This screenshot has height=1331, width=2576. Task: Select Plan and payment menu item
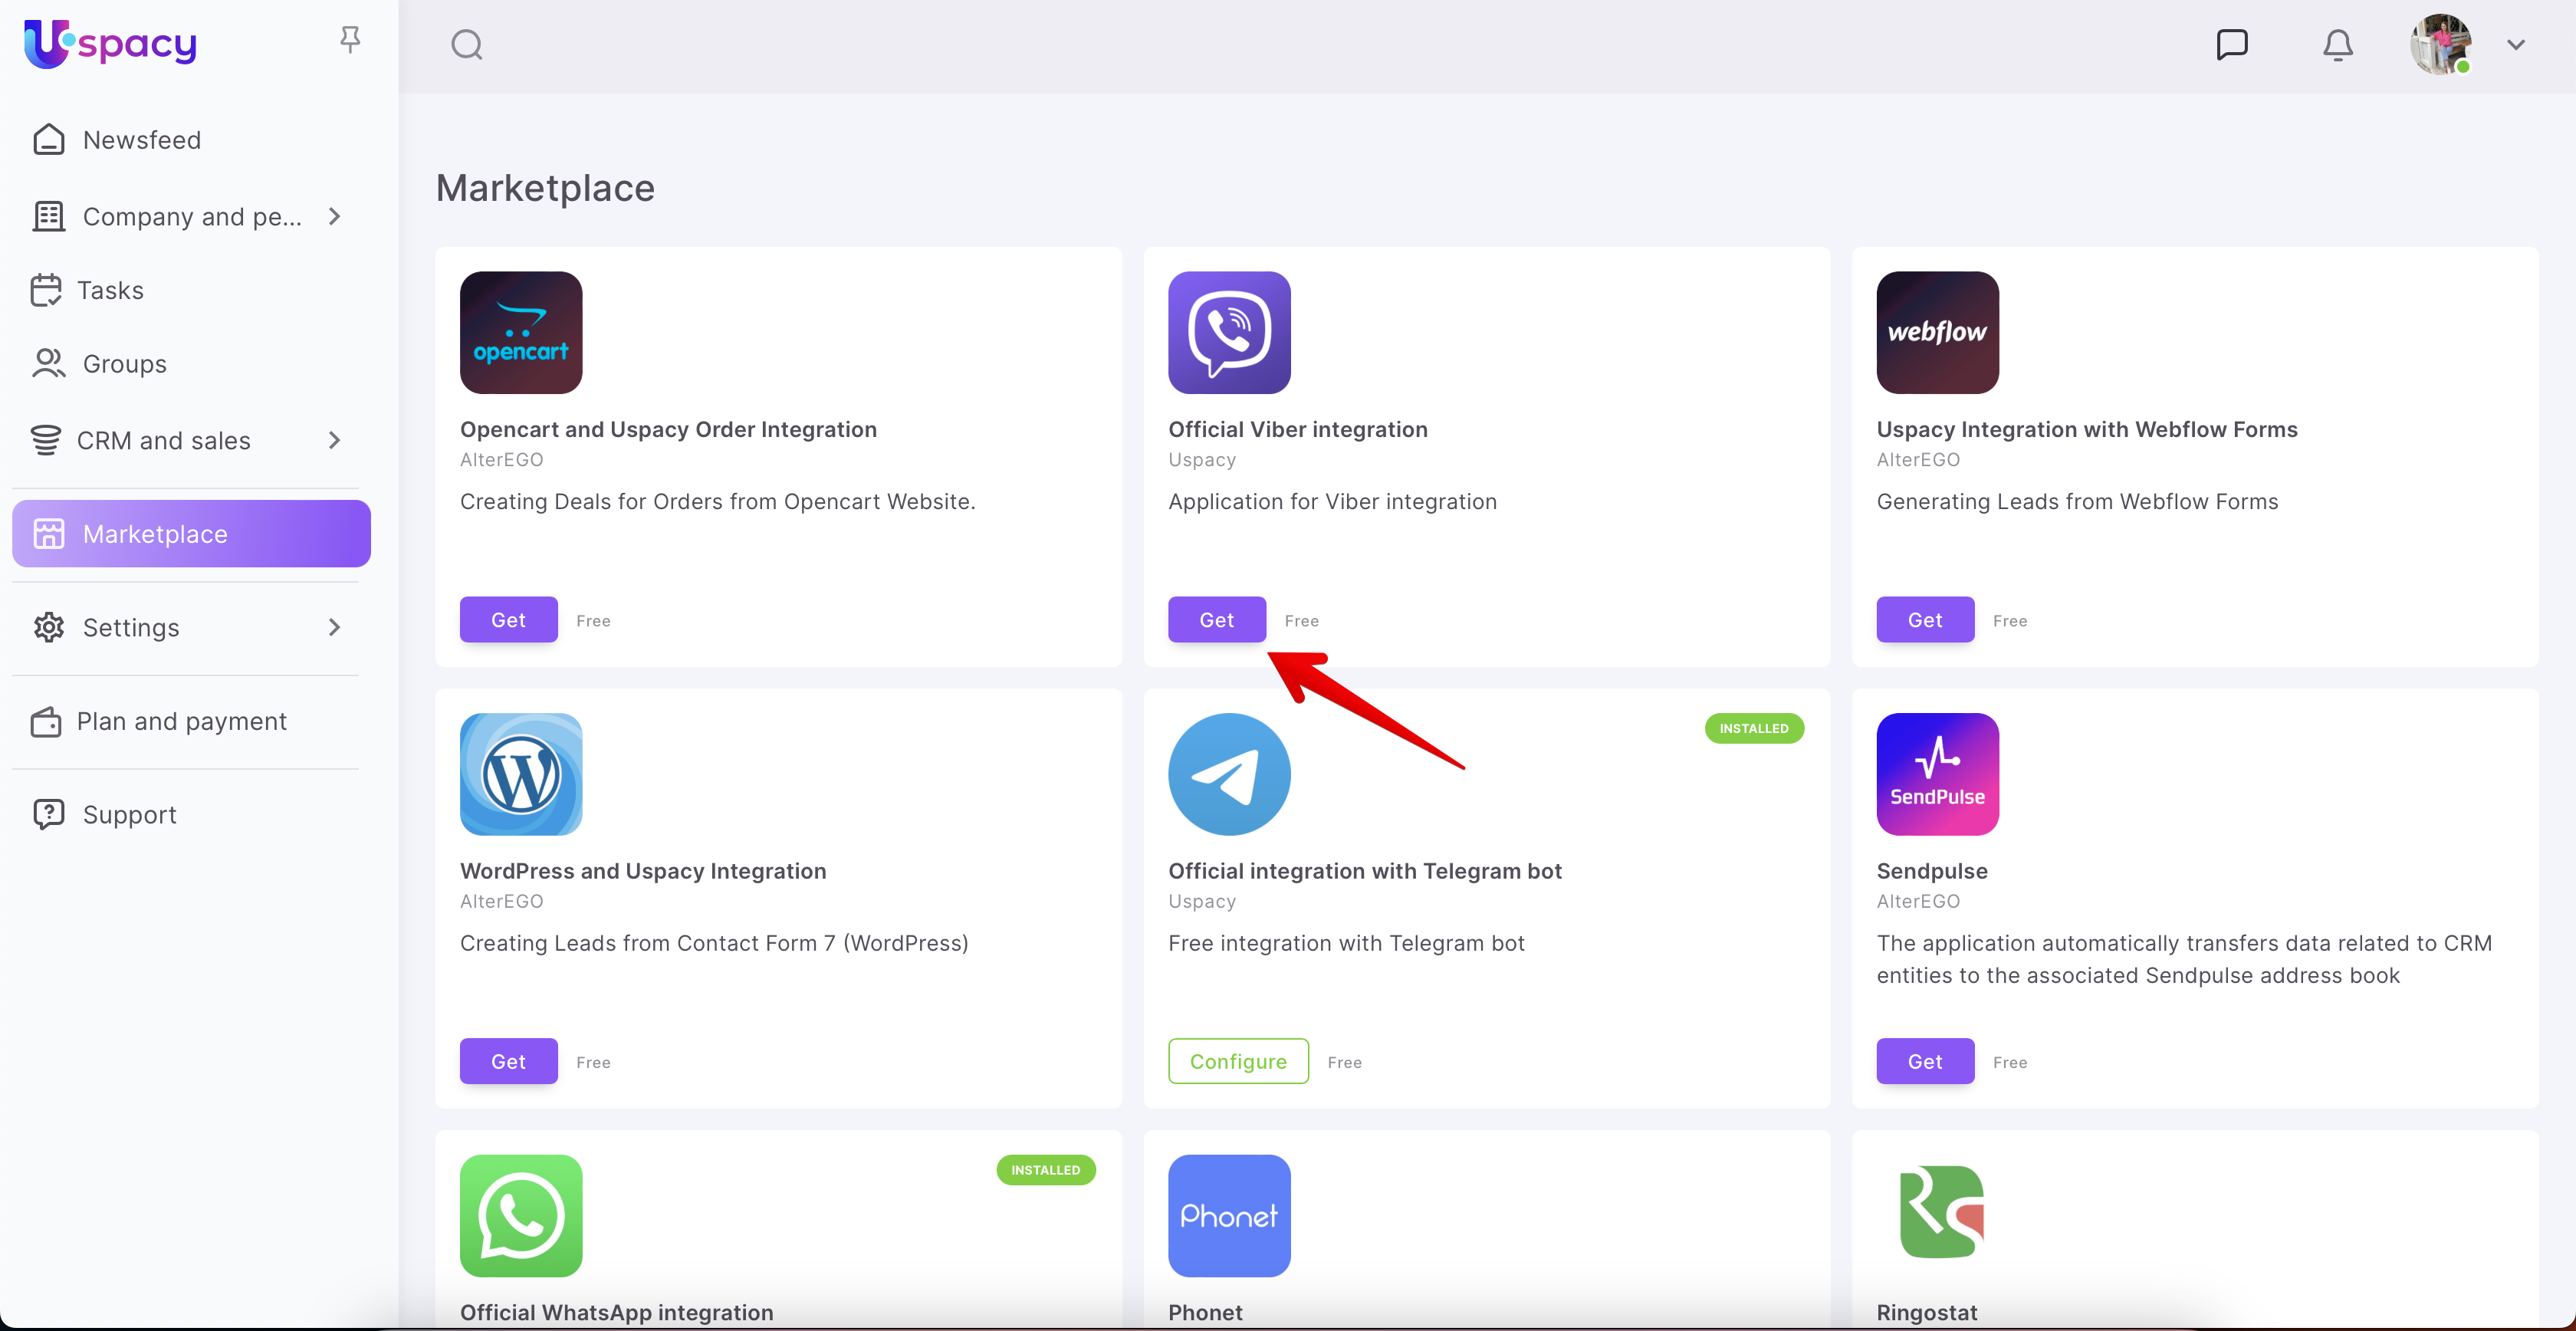tap(181, 721)
